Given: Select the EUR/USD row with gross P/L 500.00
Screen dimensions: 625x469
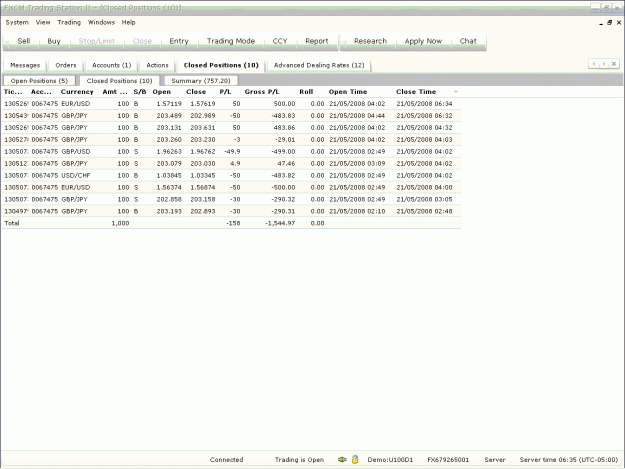Looking at the screenshot, I should coord(231,104).
